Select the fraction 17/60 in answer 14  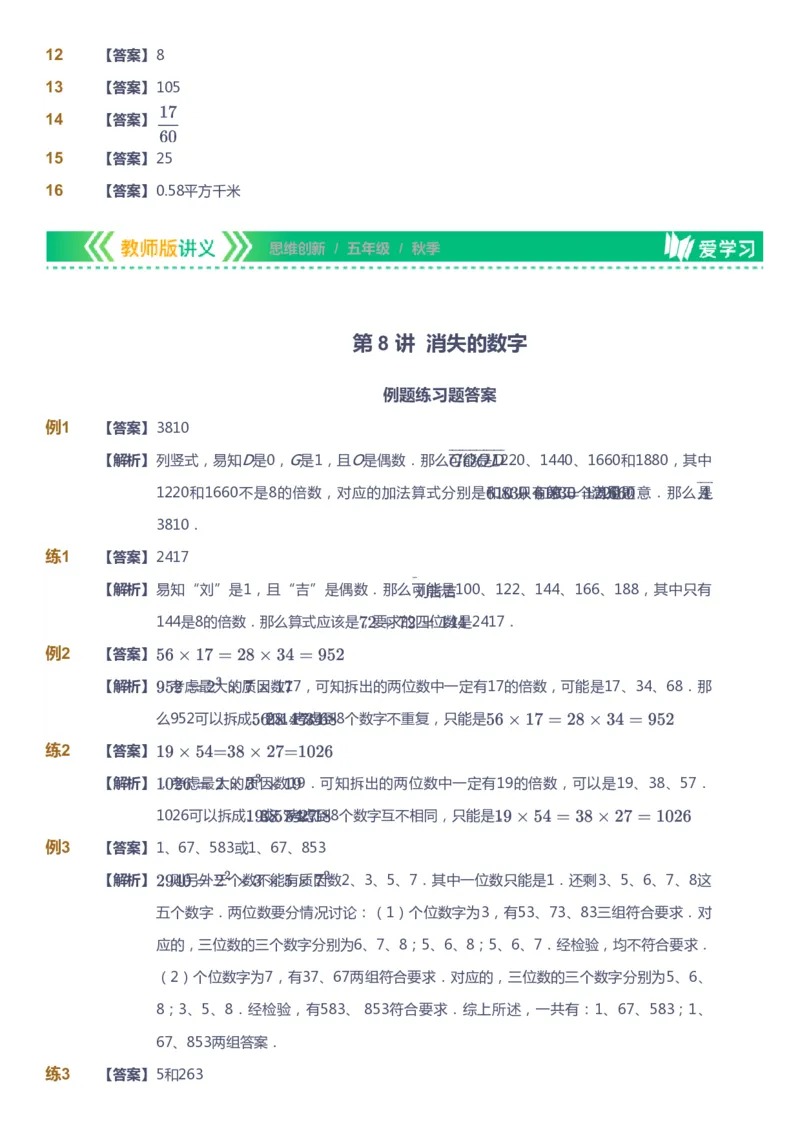[167, 121]
